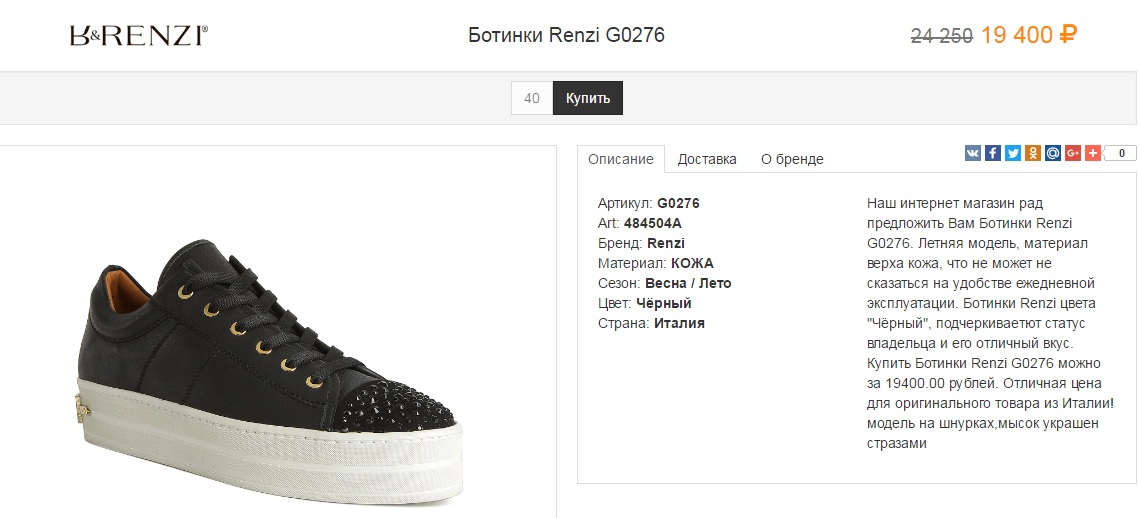Open more sharing options plus icon
This screenshot has width=1139, height=518.
(x=1093, y=153)
